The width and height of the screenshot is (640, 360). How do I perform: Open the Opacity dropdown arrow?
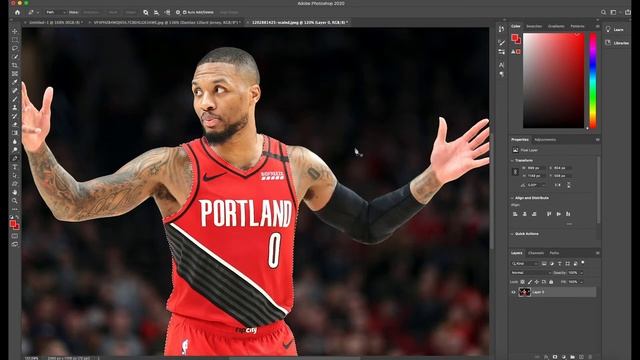[x=582, y=273]
